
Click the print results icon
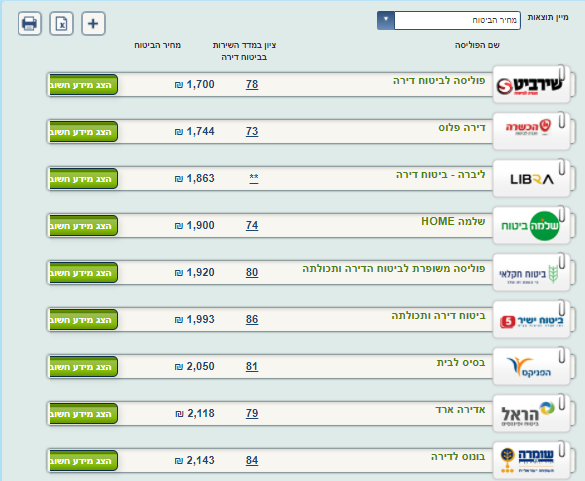29,24
